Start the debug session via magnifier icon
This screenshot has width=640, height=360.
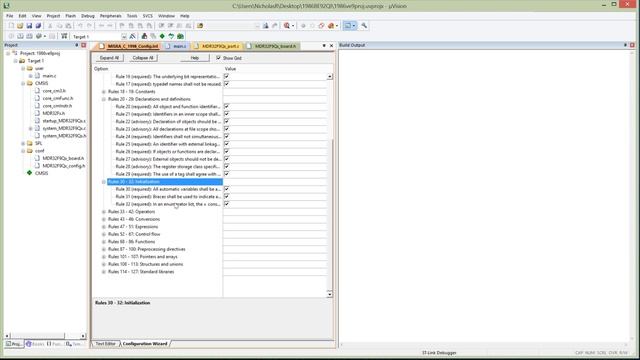click(x=287, y=26)
